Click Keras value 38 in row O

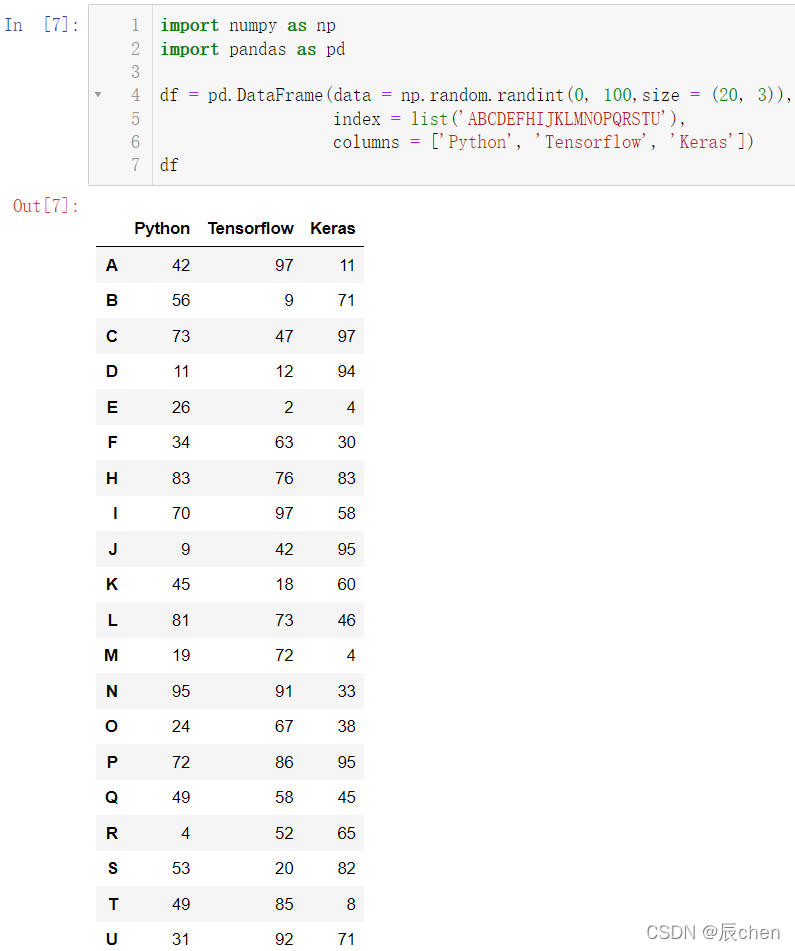point(346,726)
